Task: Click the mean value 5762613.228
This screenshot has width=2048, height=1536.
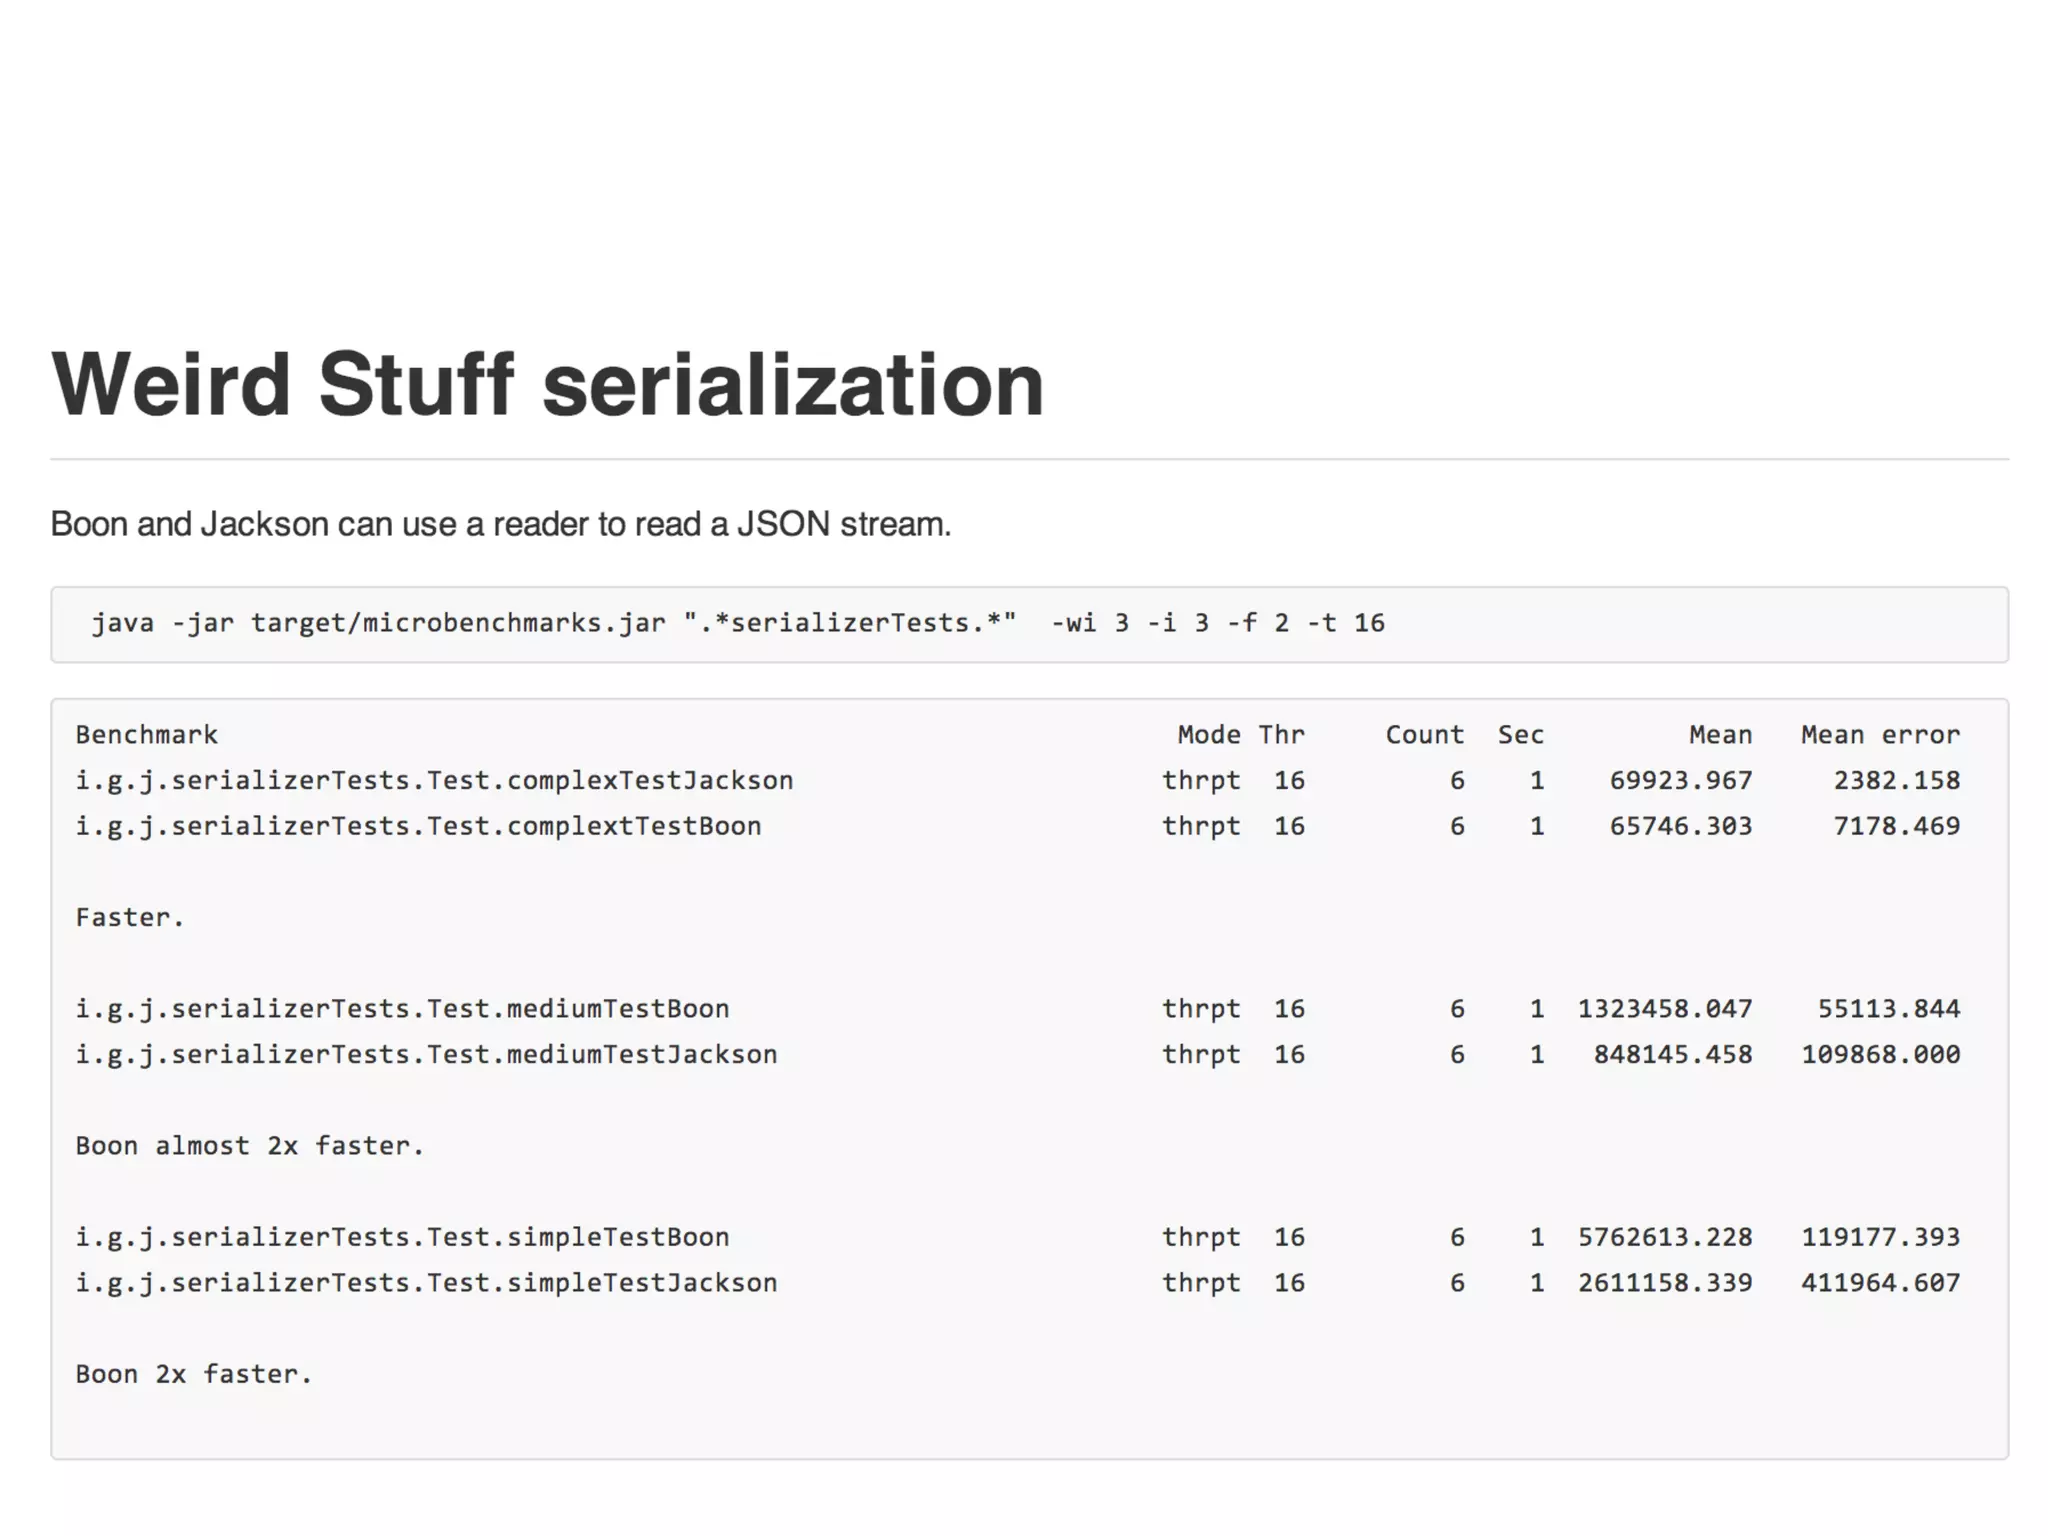Action: point(1664,1237)
